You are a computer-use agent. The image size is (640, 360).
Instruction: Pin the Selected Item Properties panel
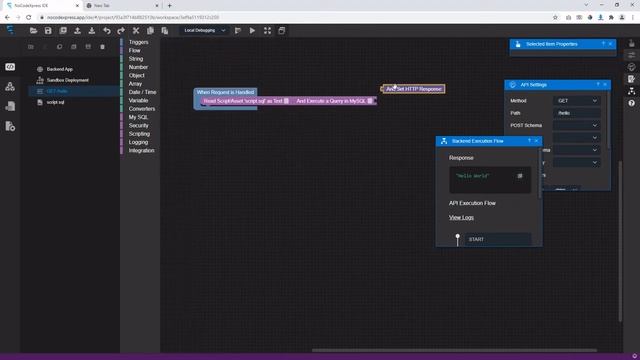pyautogui.click(x=603, y=44)
